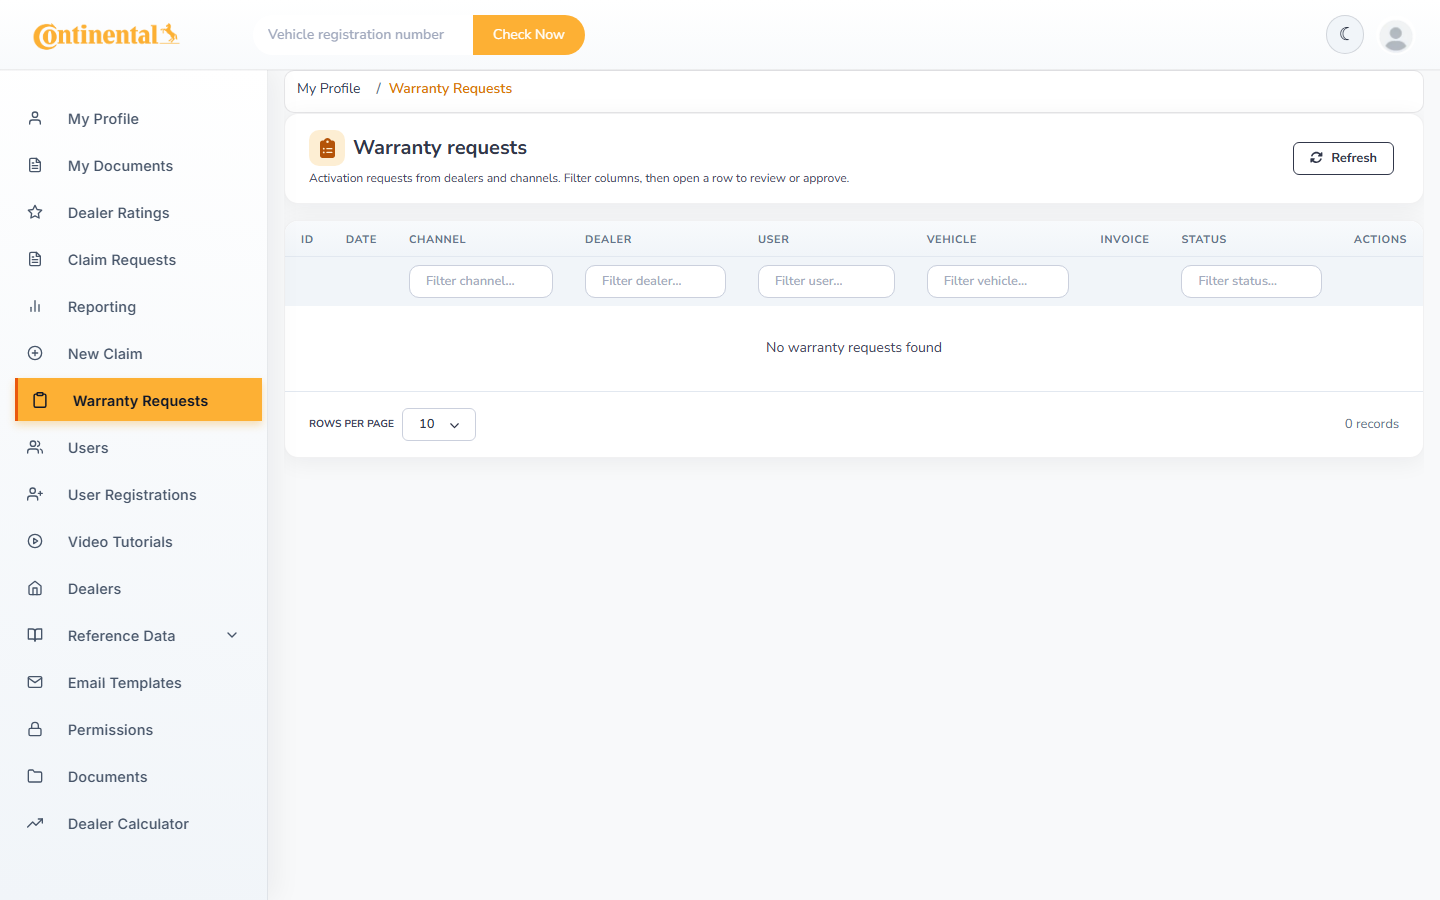Click the Reference Data book icon
Viewport: 1440px width, 900px height.
(35, 635)
